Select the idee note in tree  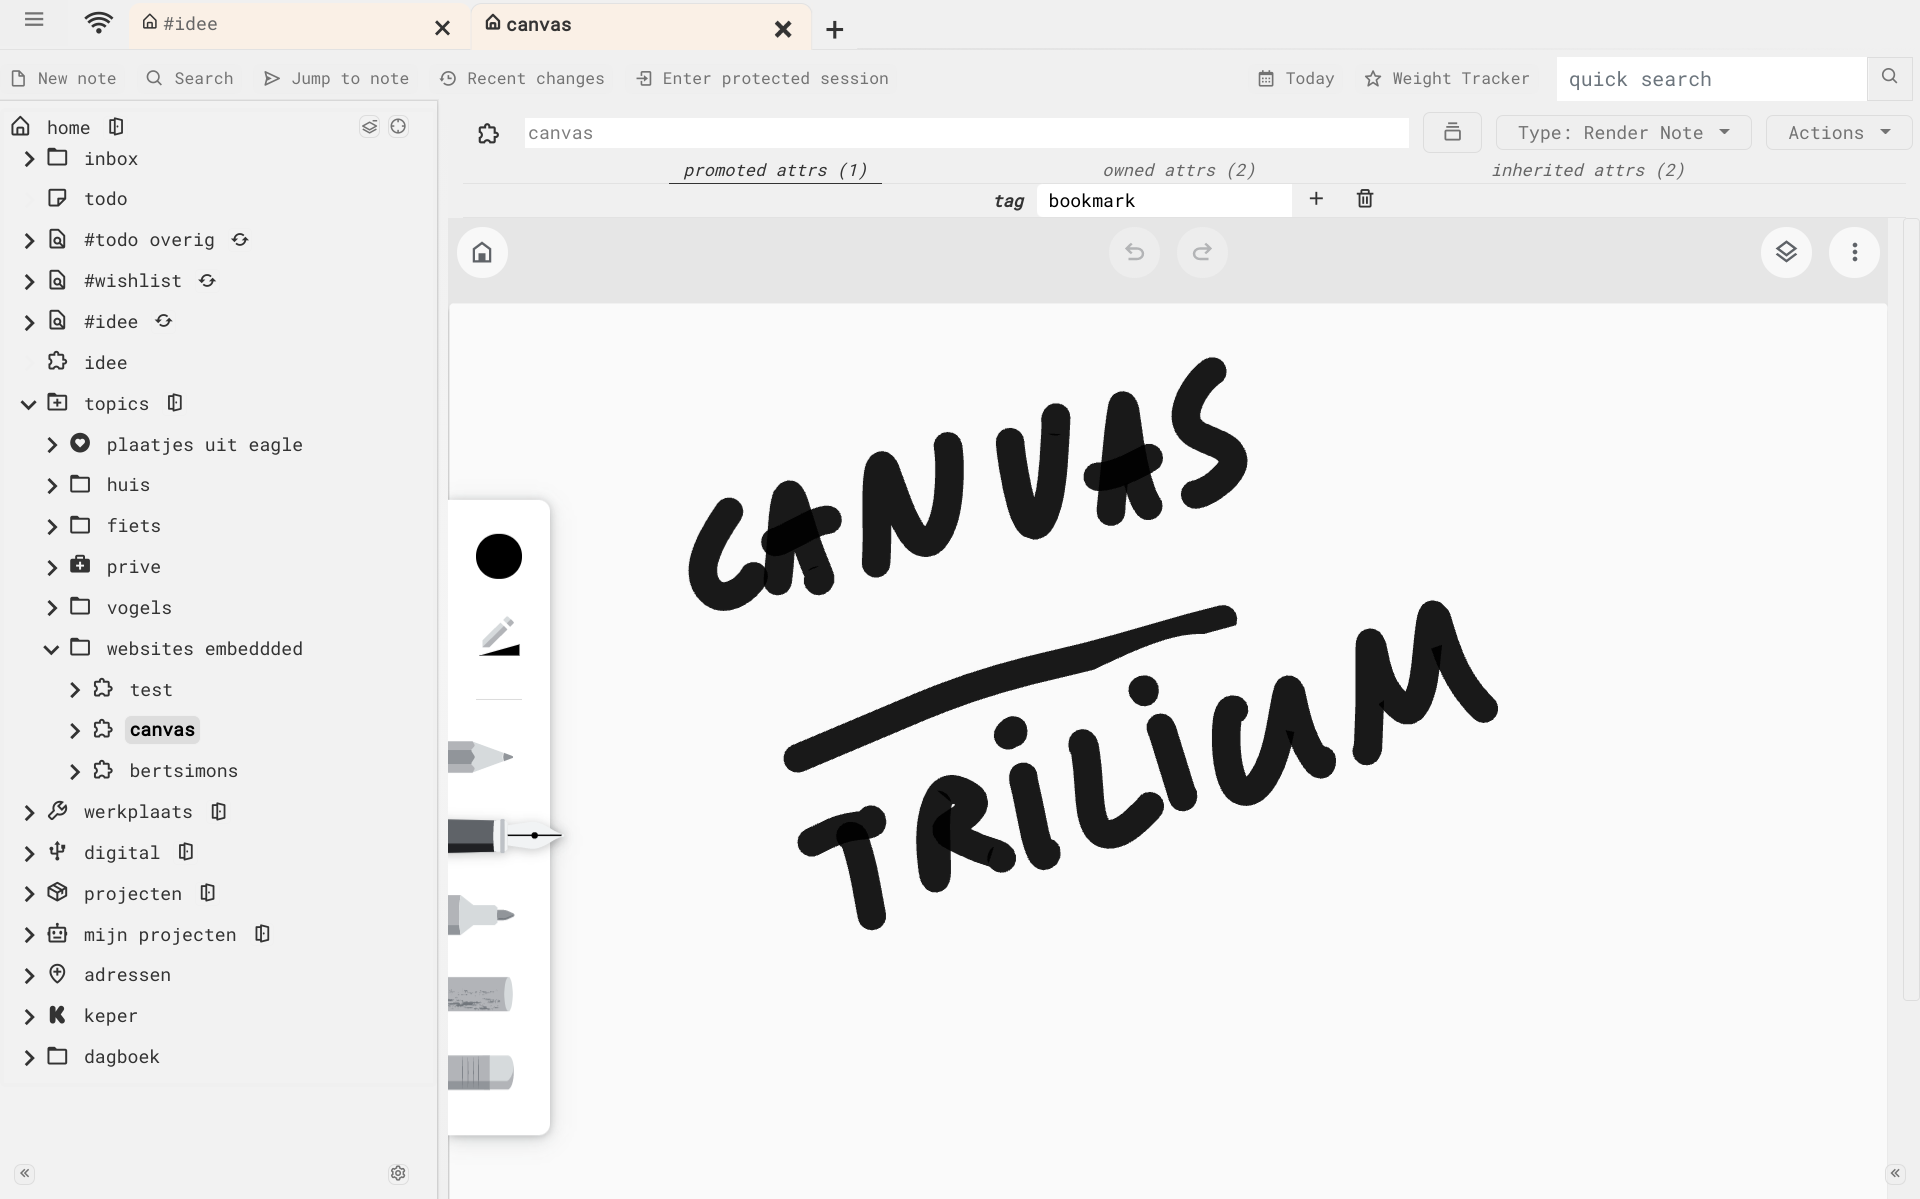pos(106,363)
